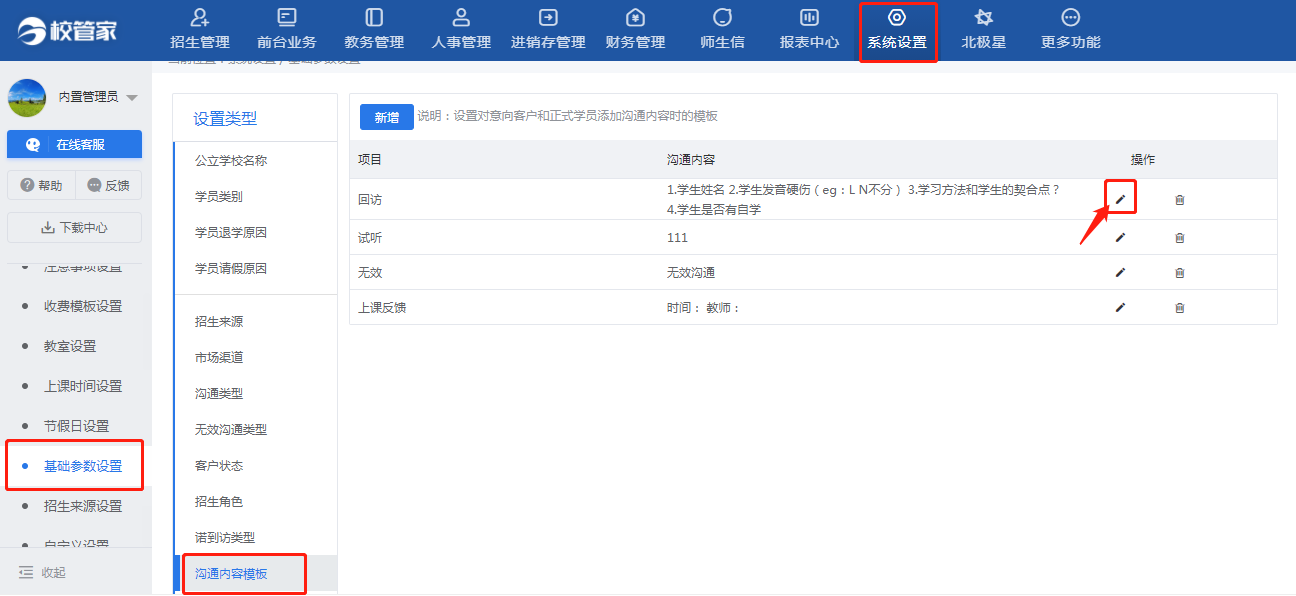Viewport: 1296px width, 596px height.
Task: Click the user avatar thumbnail
Action: 27,98
